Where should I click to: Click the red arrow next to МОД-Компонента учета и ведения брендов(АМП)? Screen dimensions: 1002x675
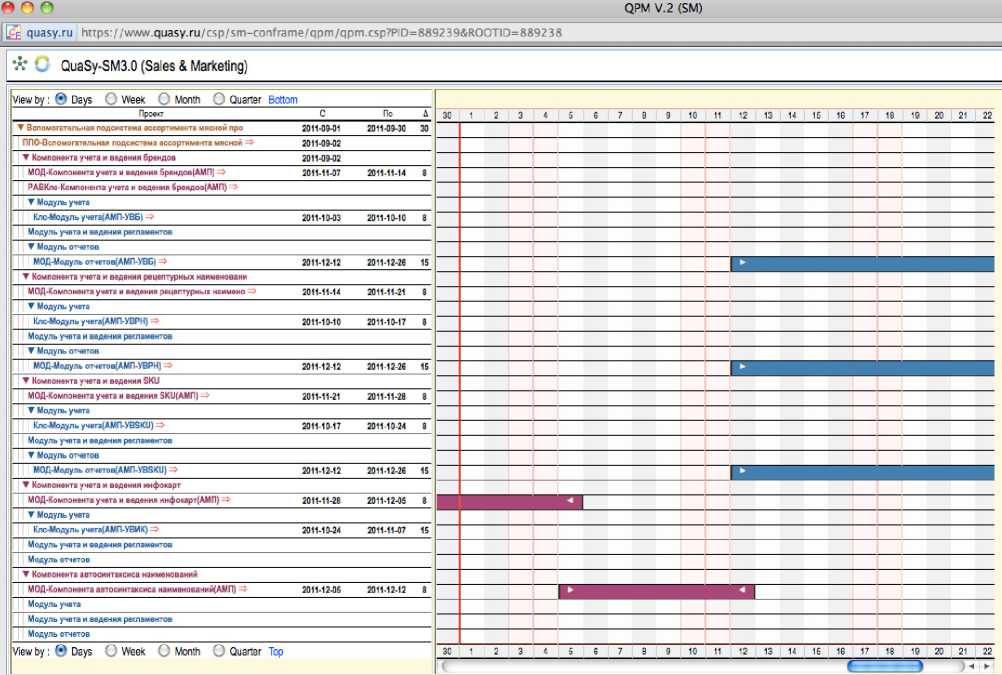(x=221, y=172)
